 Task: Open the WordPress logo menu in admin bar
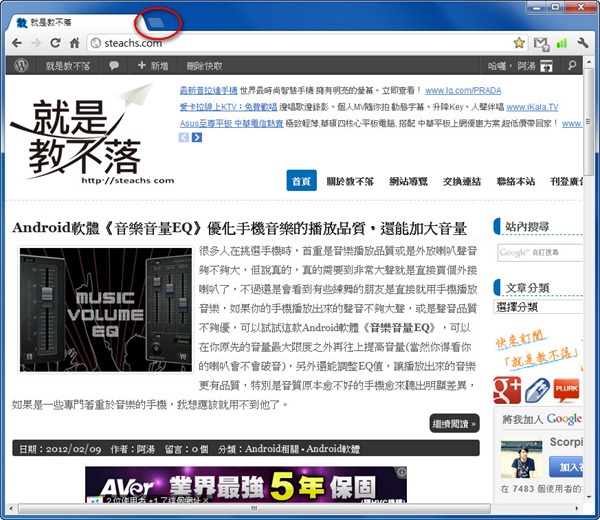point(21,65)
